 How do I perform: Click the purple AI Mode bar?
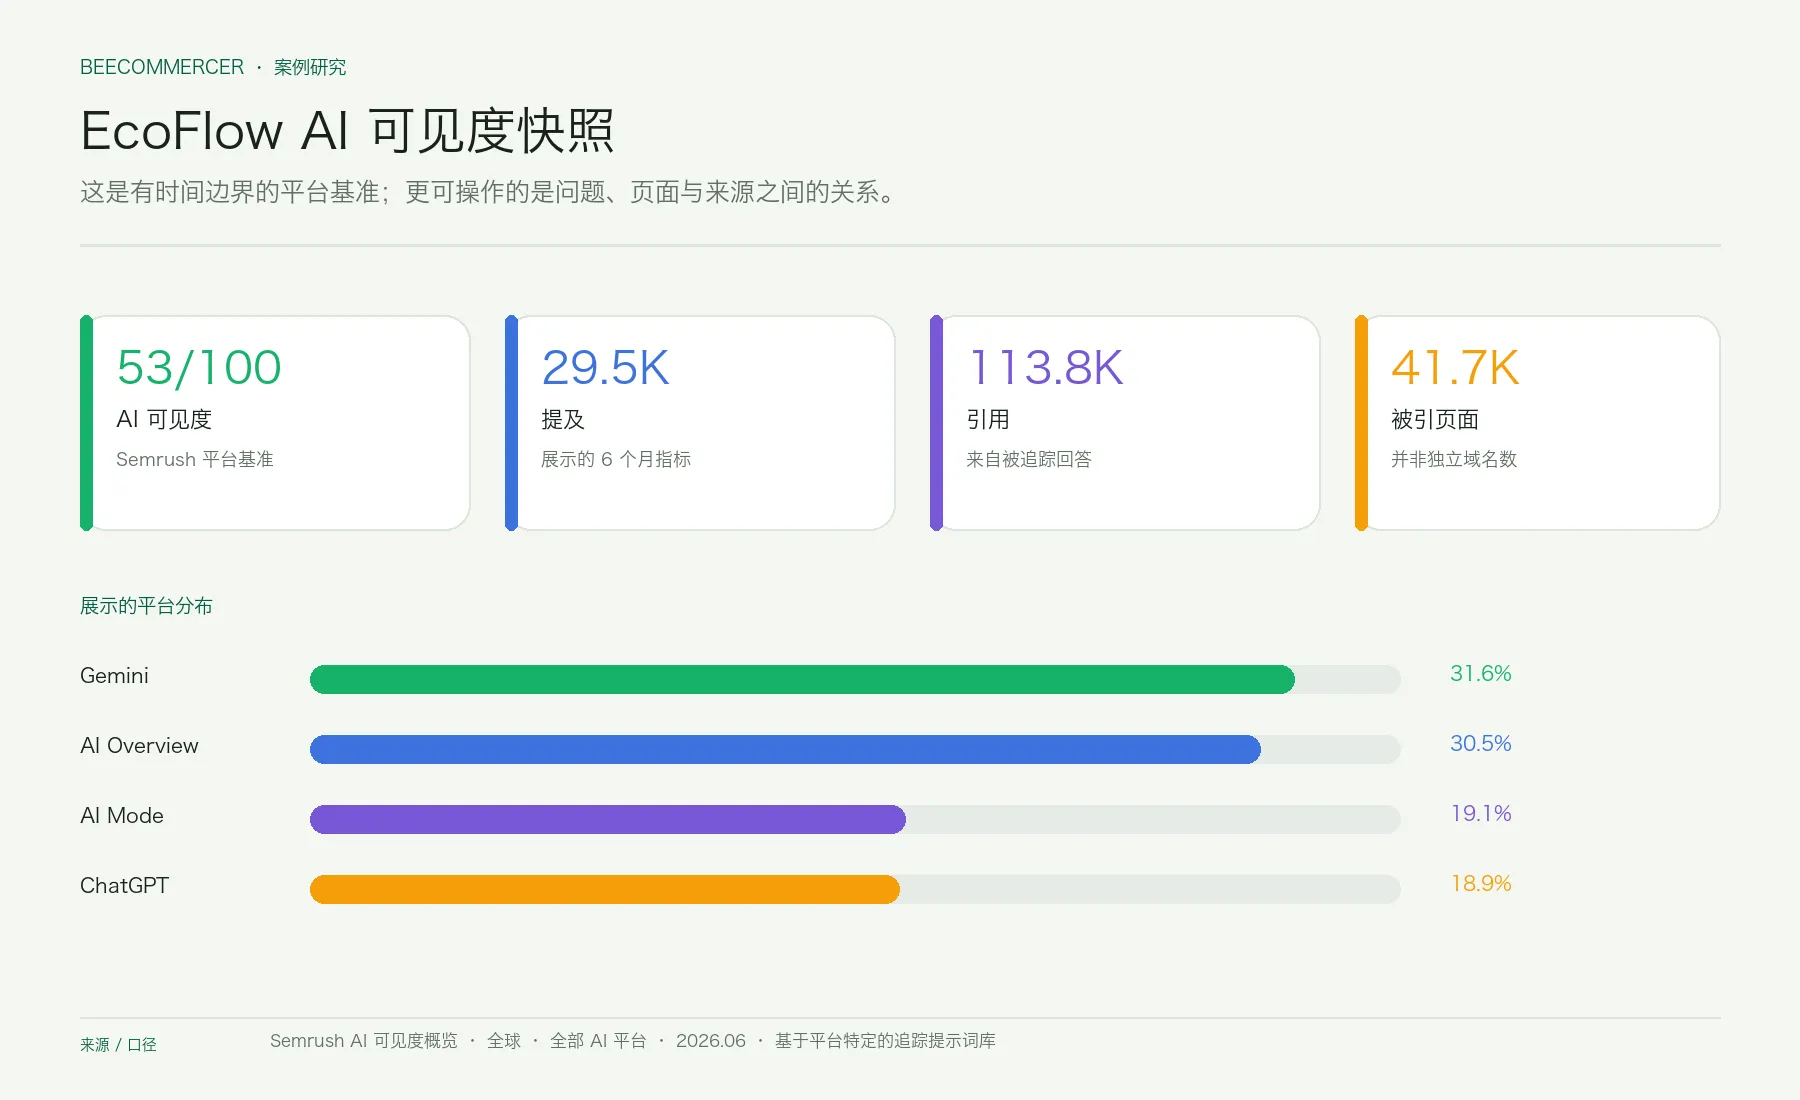click(608, 819)
